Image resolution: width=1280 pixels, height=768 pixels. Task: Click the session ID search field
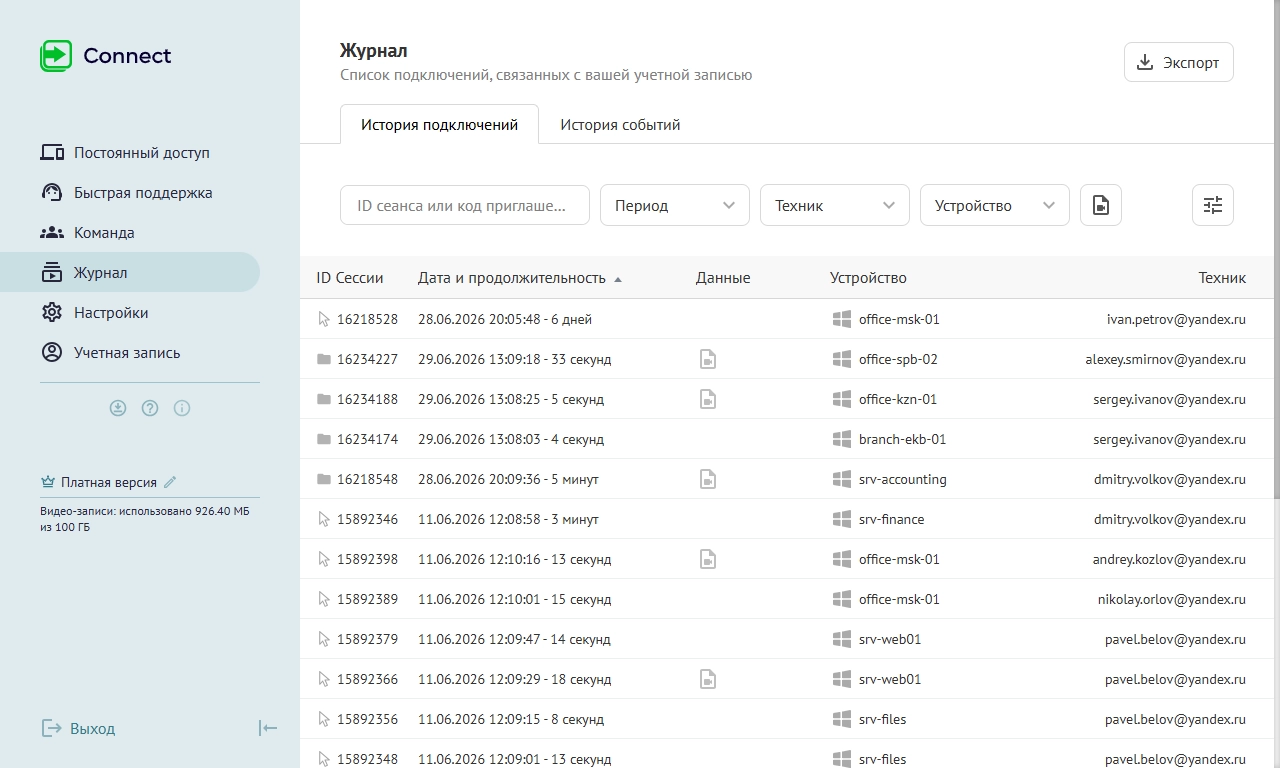pos(465,205)
